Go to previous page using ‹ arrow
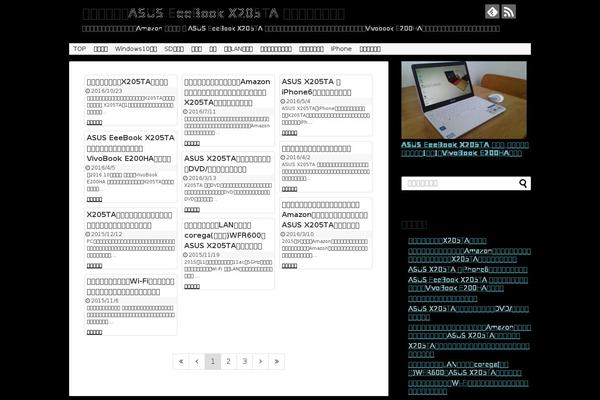 [197, 361]
